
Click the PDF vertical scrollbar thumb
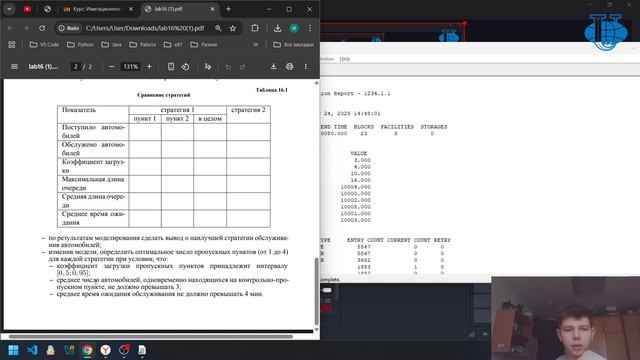316,291
